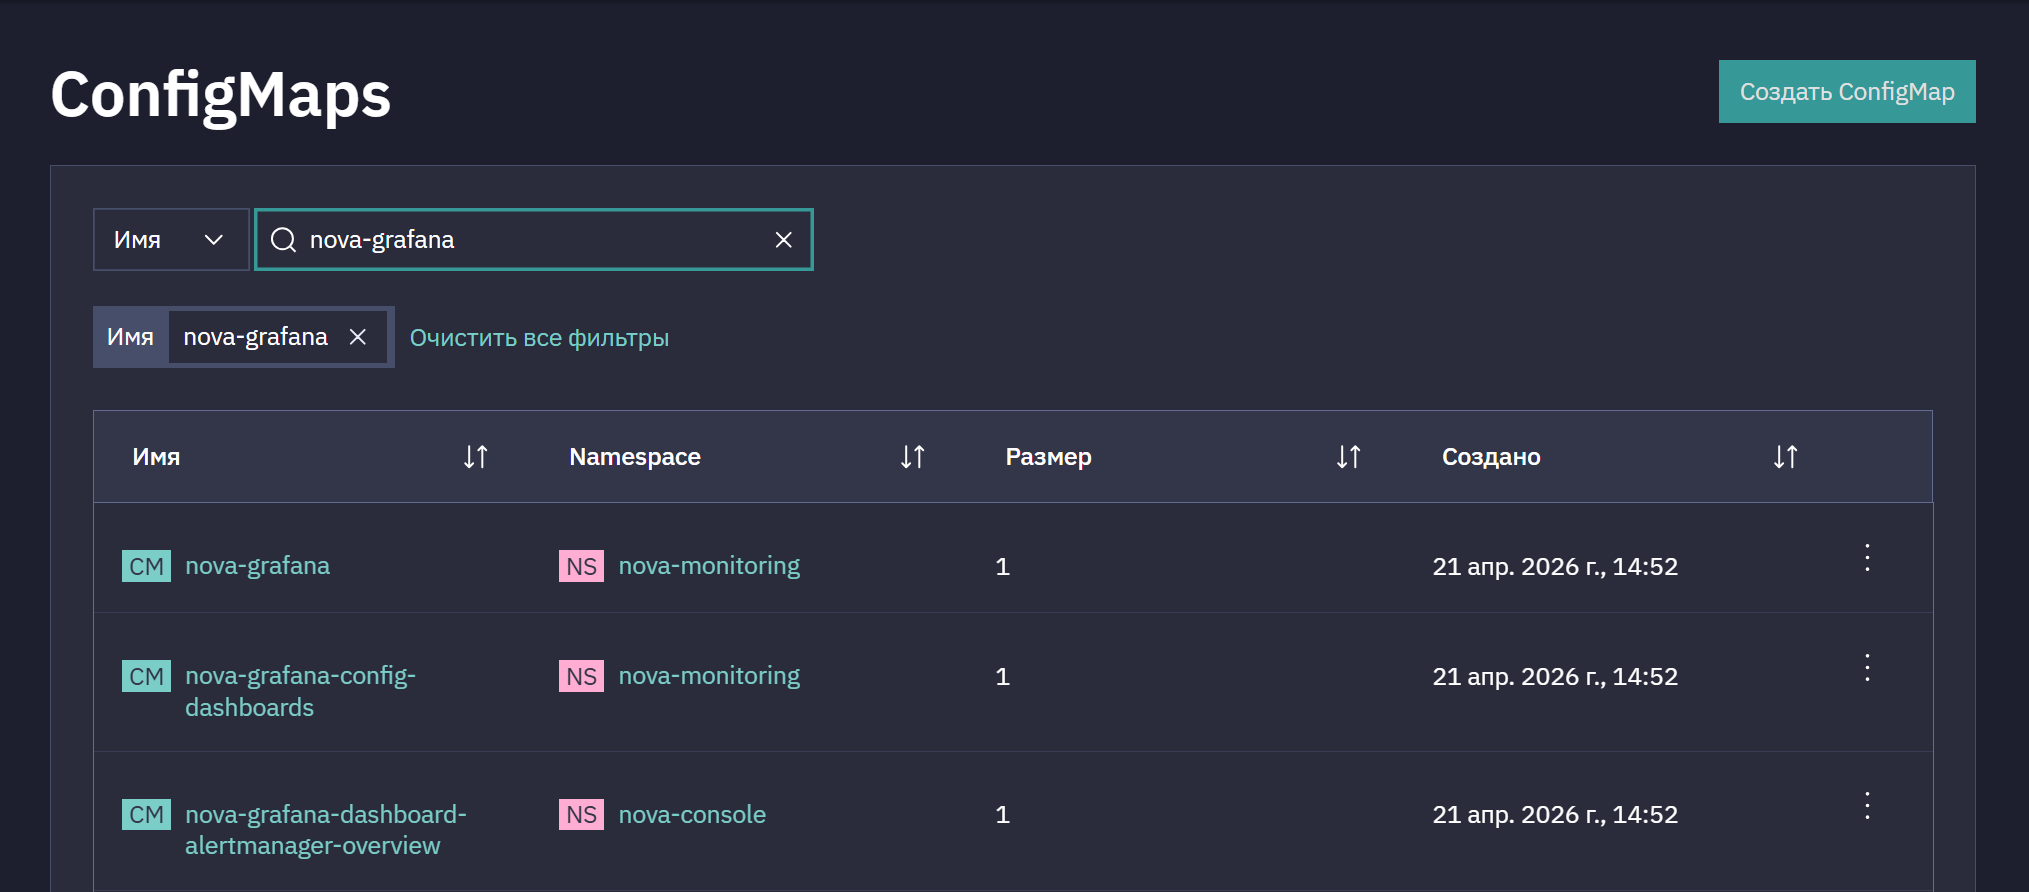Open nova-monitoring namespace in nova-grafana row

(709, 566)
